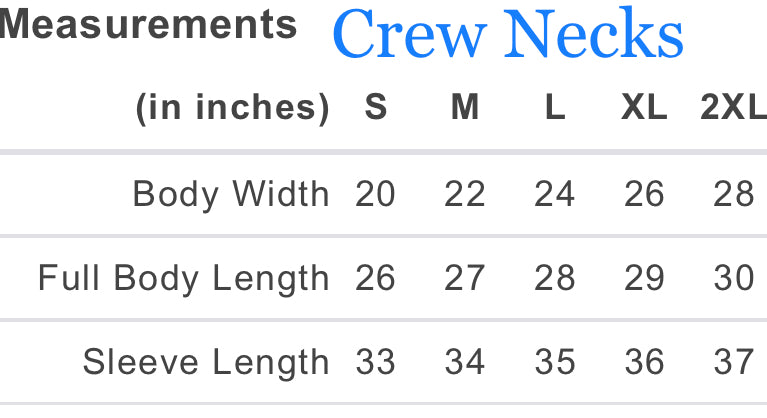
Task: Select the S size column header
Action: (376, 108)
